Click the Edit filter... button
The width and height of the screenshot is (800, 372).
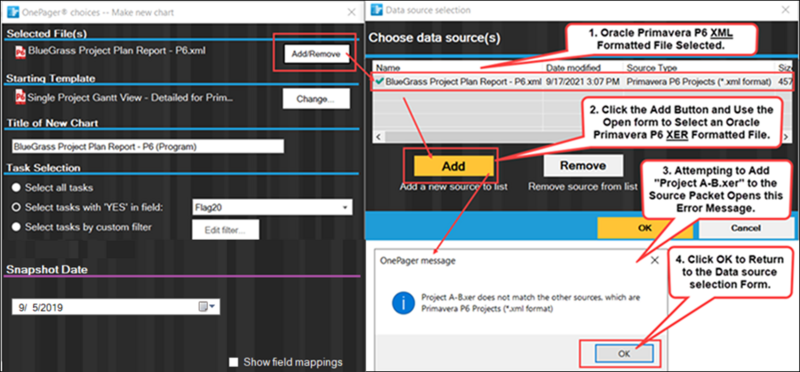point(225,230)
